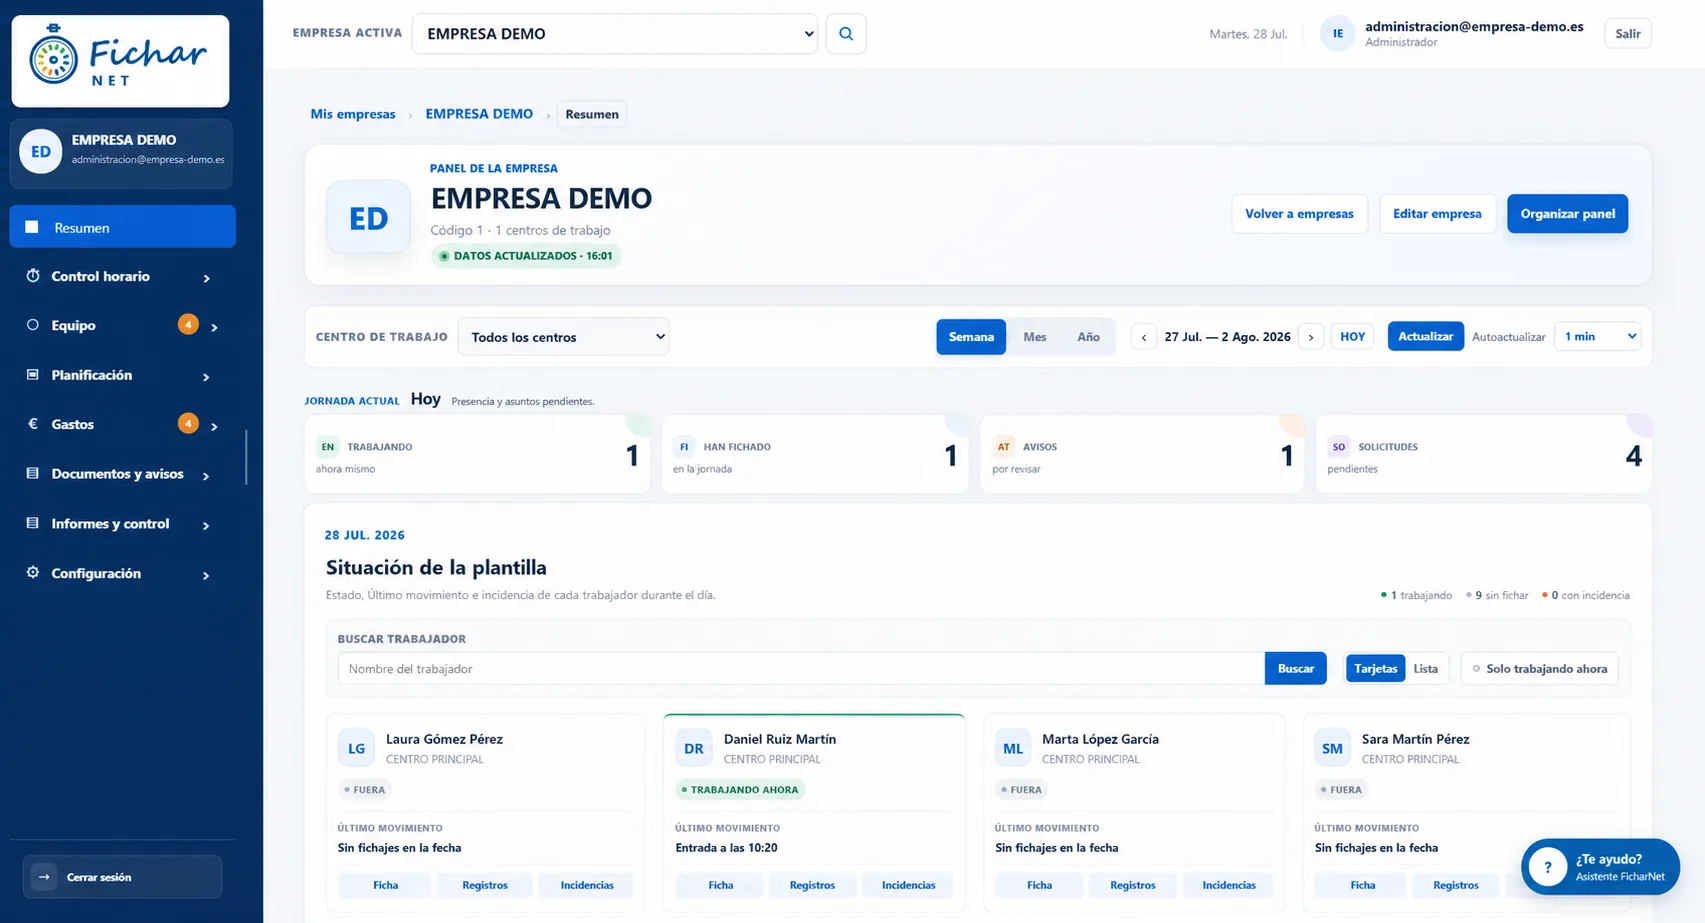
Task: Click the Gastos euro icon
Action: coord(33,424)
